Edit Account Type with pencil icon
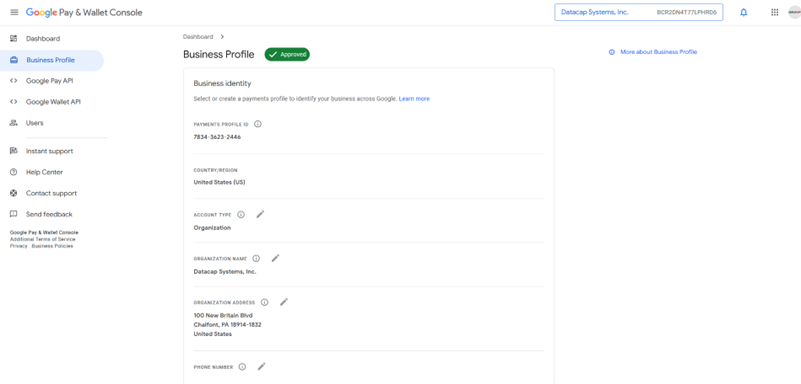The width and height of the screenshot is (801, 384). (x=260, y=214)
